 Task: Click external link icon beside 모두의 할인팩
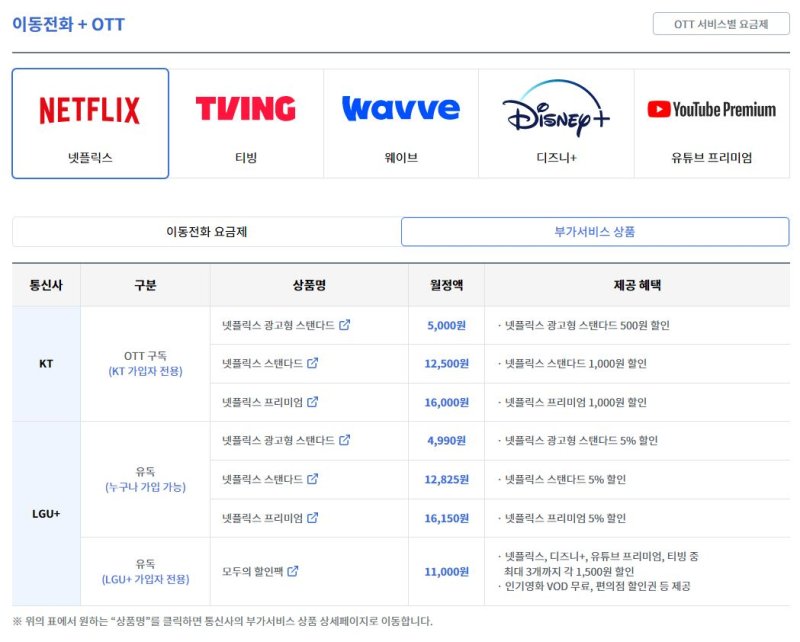[x=293, y=572]
